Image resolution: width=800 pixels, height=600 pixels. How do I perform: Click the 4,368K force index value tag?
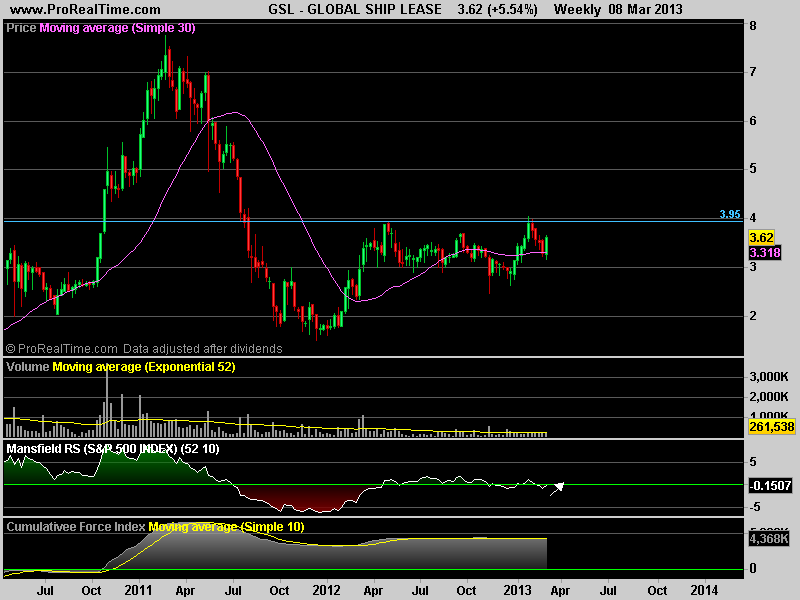tap(769, 538)
